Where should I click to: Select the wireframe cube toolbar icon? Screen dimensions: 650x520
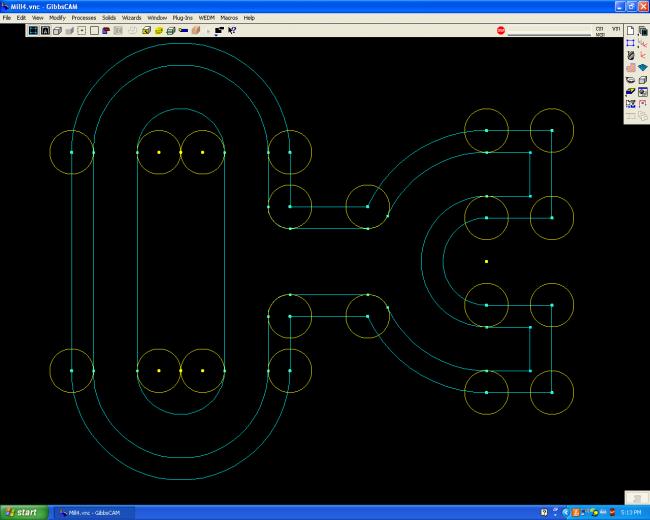[57, 30]
